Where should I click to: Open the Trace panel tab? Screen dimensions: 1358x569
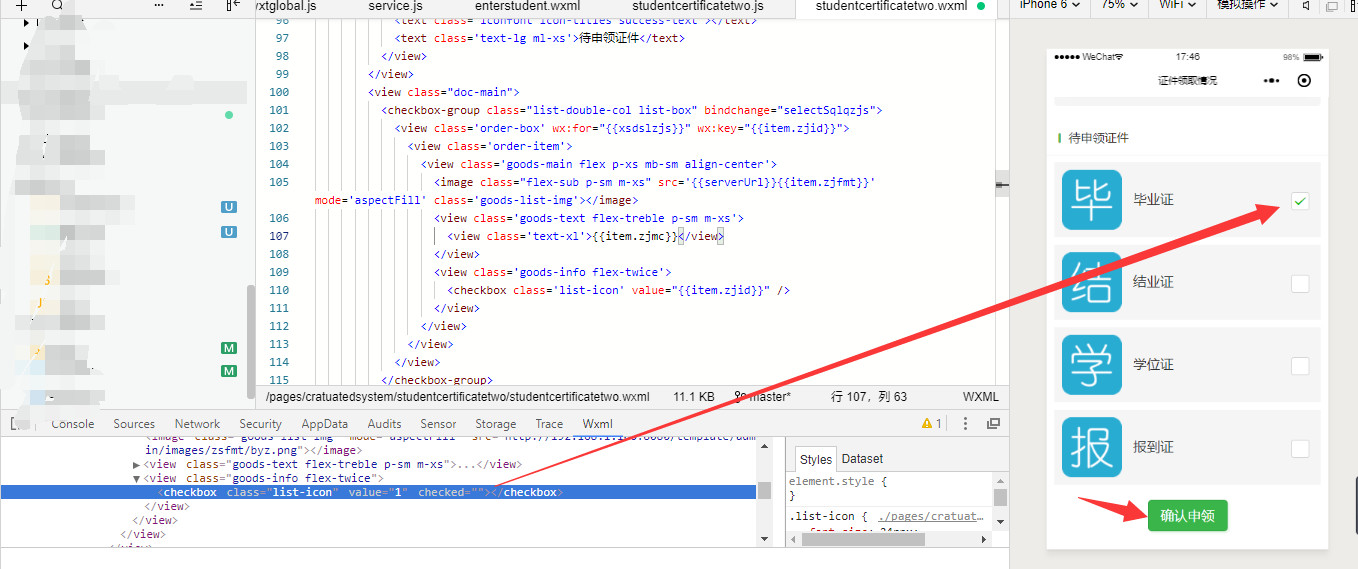(549, 424)
